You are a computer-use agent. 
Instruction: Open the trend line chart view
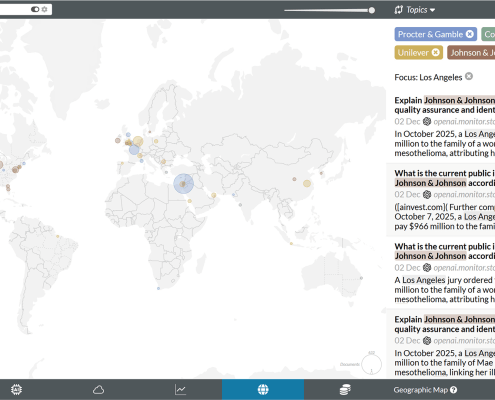180,389
